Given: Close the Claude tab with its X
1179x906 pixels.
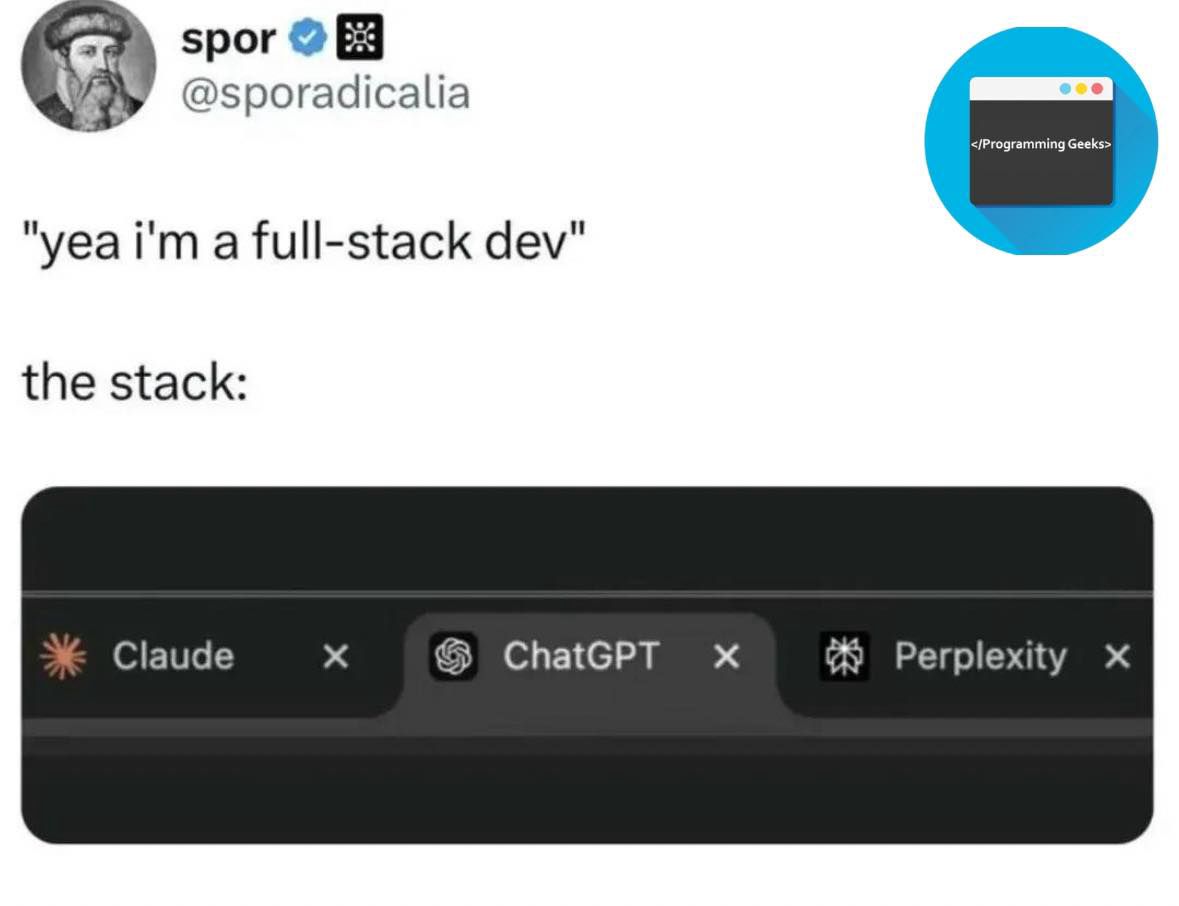Looking at the screenshot, I should click(x=336, y=658).
